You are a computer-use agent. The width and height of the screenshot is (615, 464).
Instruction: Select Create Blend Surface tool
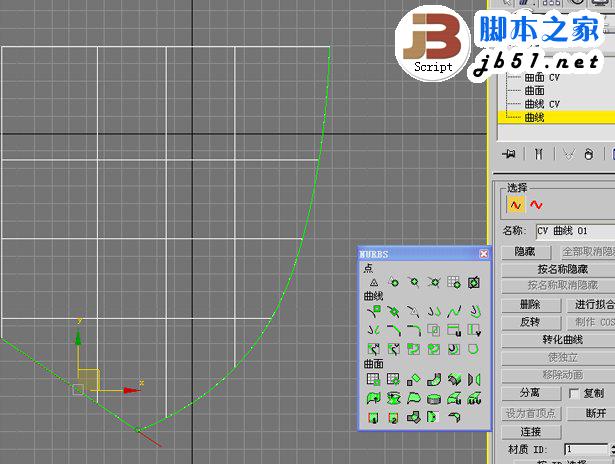pos(434,379)
